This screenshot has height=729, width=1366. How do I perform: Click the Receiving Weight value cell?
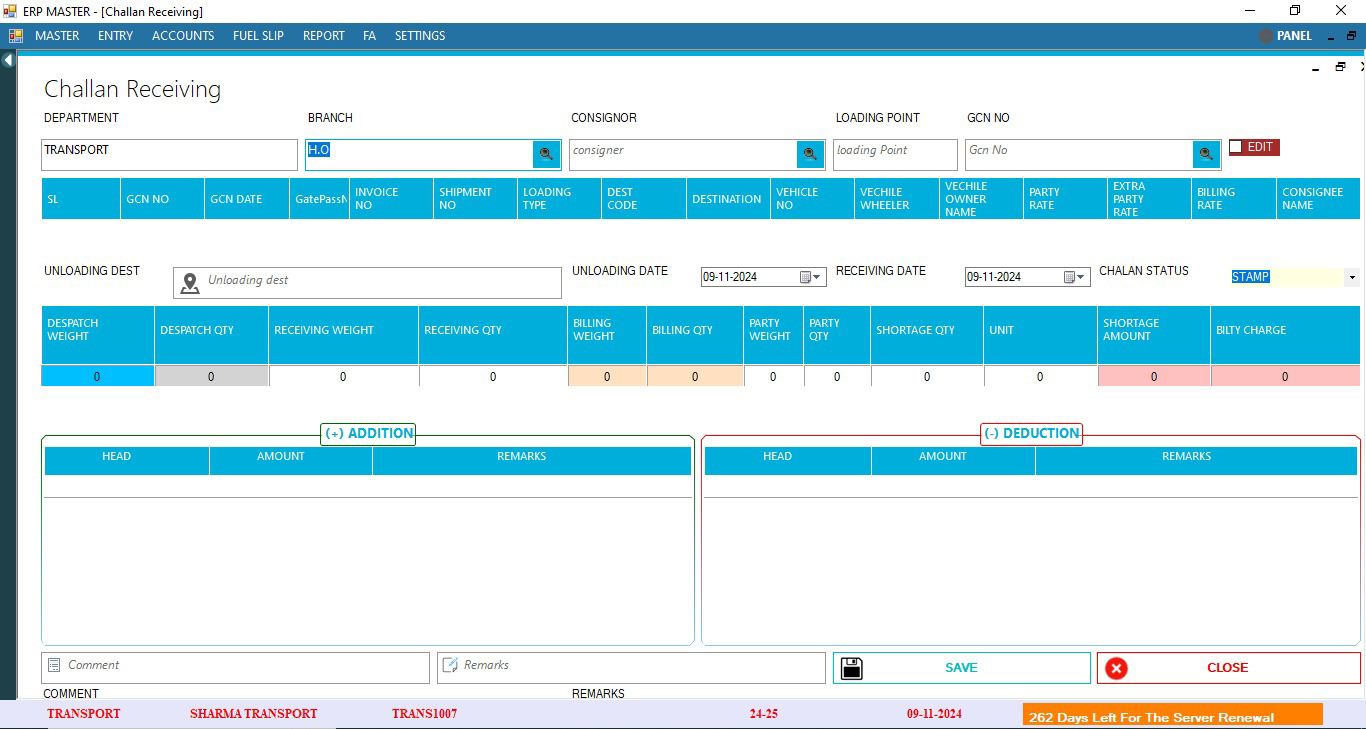coord(344,377)
